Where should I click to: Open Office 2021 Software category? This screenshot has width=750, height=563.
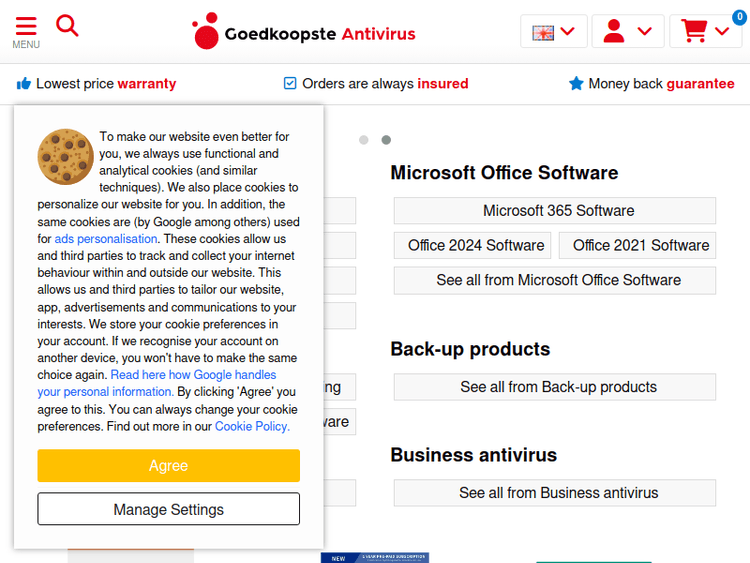click(638, 245)
